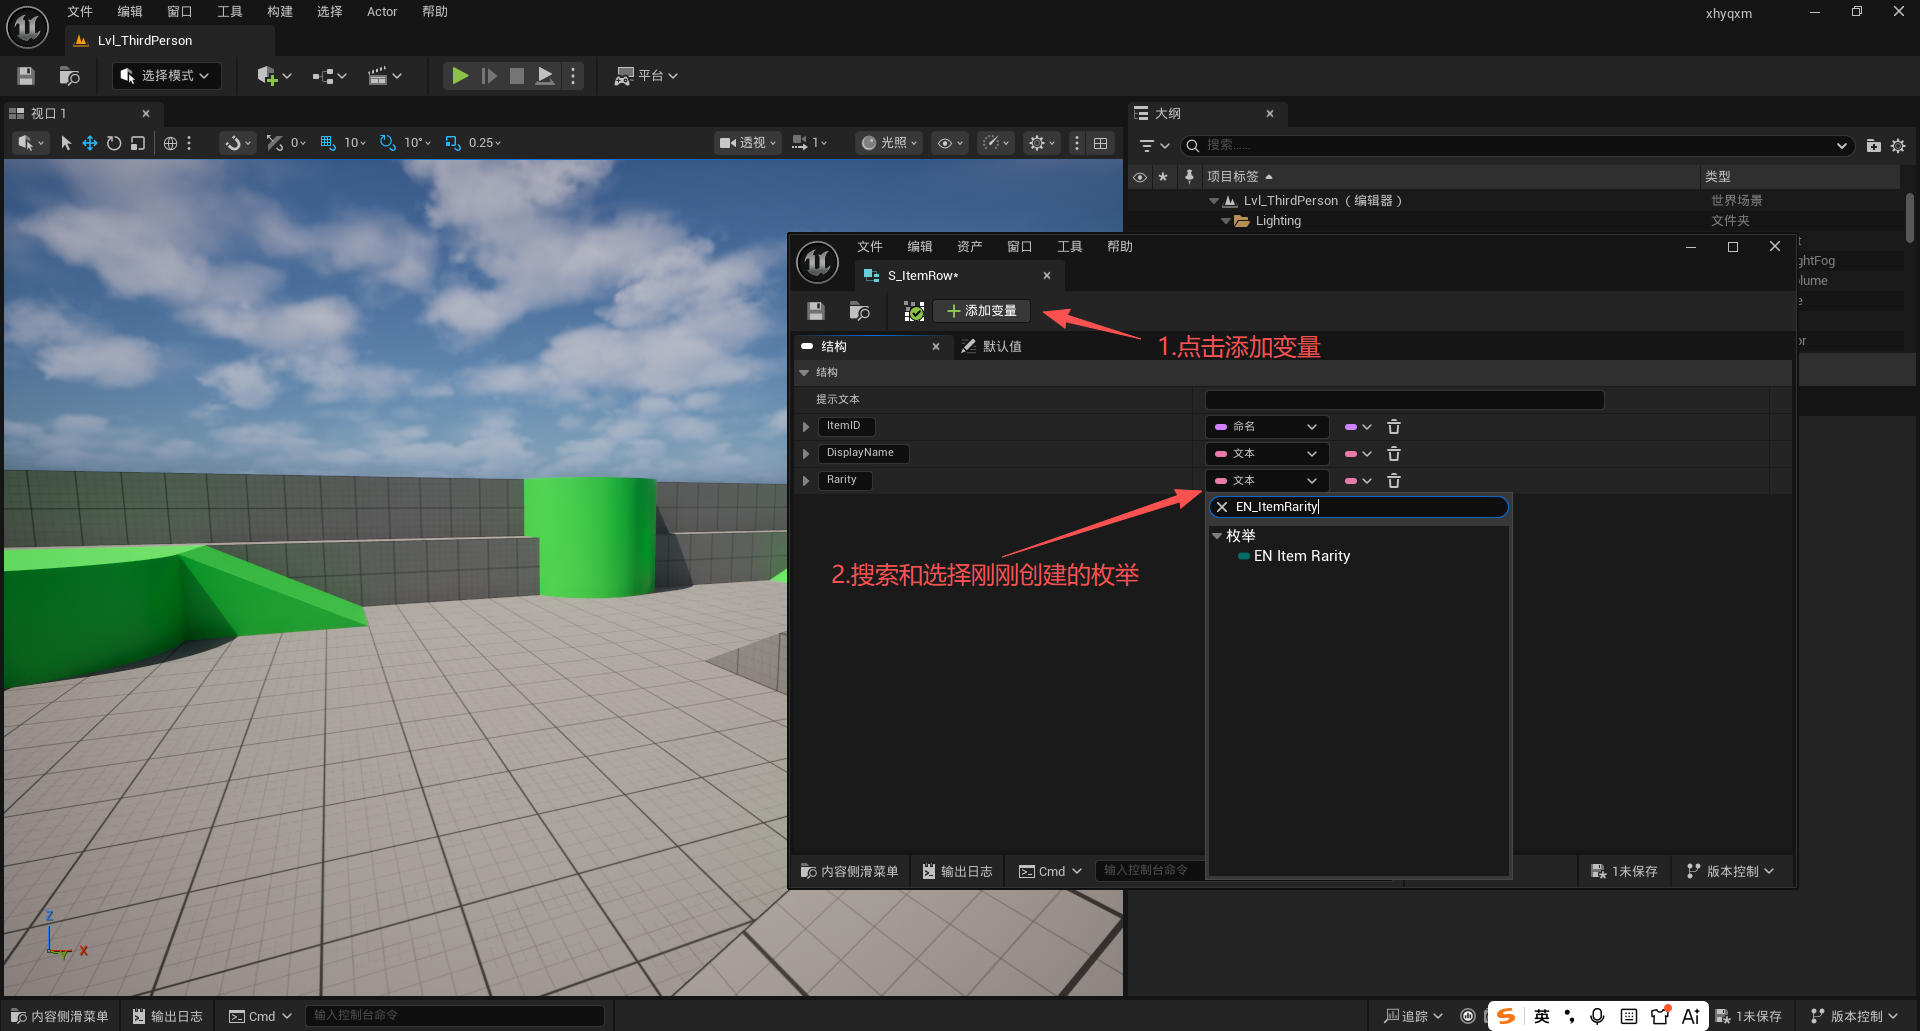Open the Lit view mode dropdown

(889, 143)
